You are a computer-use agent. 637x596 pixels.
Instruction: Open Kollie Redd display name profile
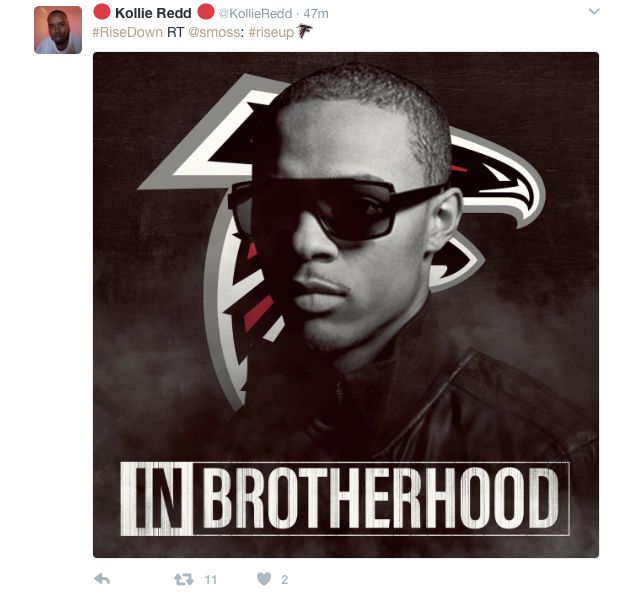coord(153,13)
